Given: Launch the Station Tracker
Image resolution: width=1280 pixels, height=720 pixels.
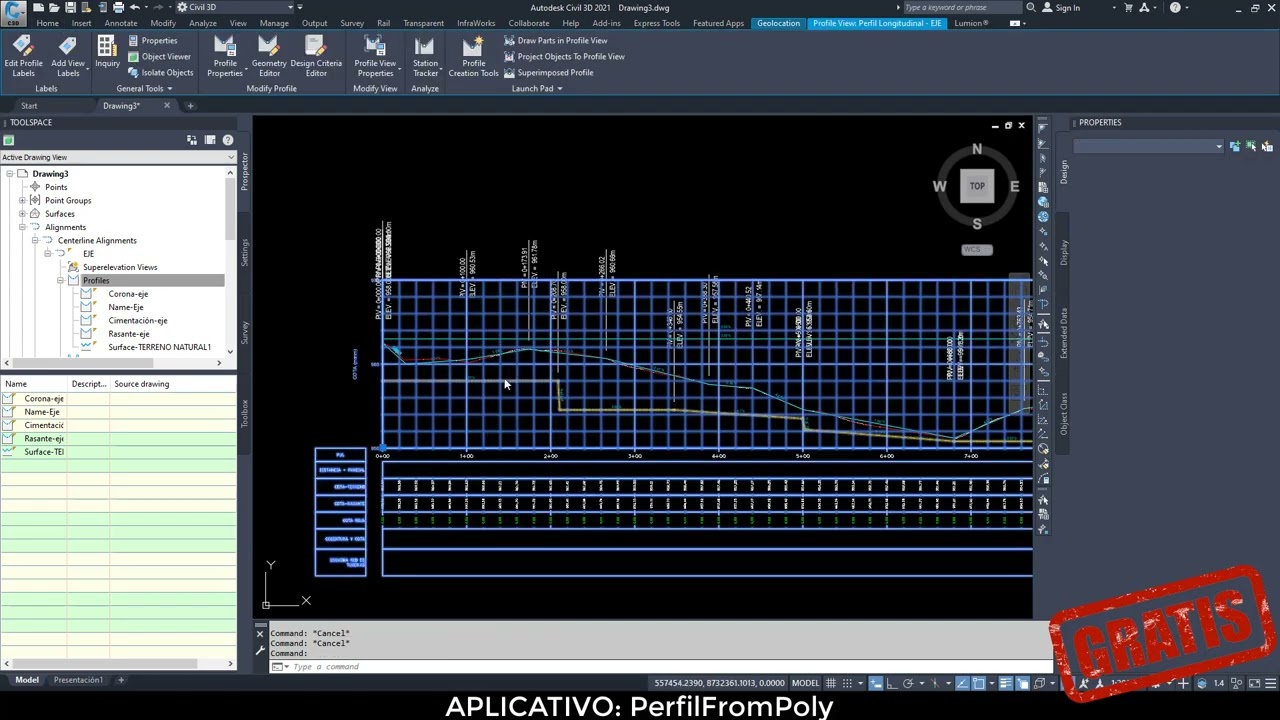Looking at the screenshot, I should click(x=425, y=56).
